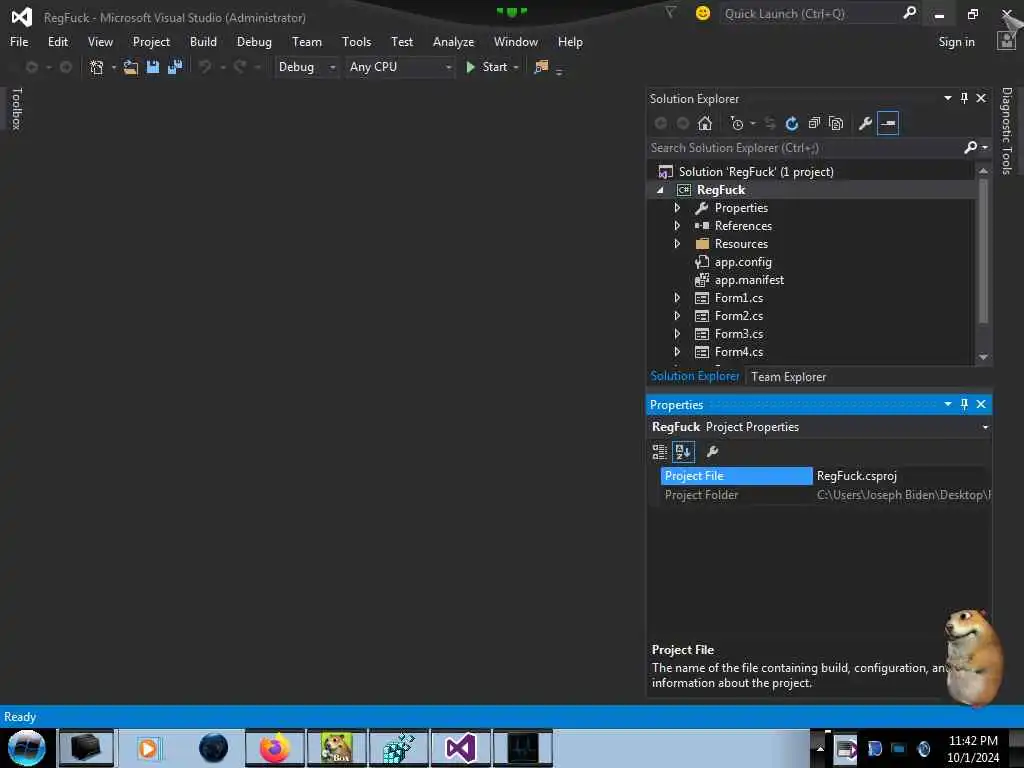
Task: Click the Solution Explorer Home icon
Action: click(x=705, y=123)
